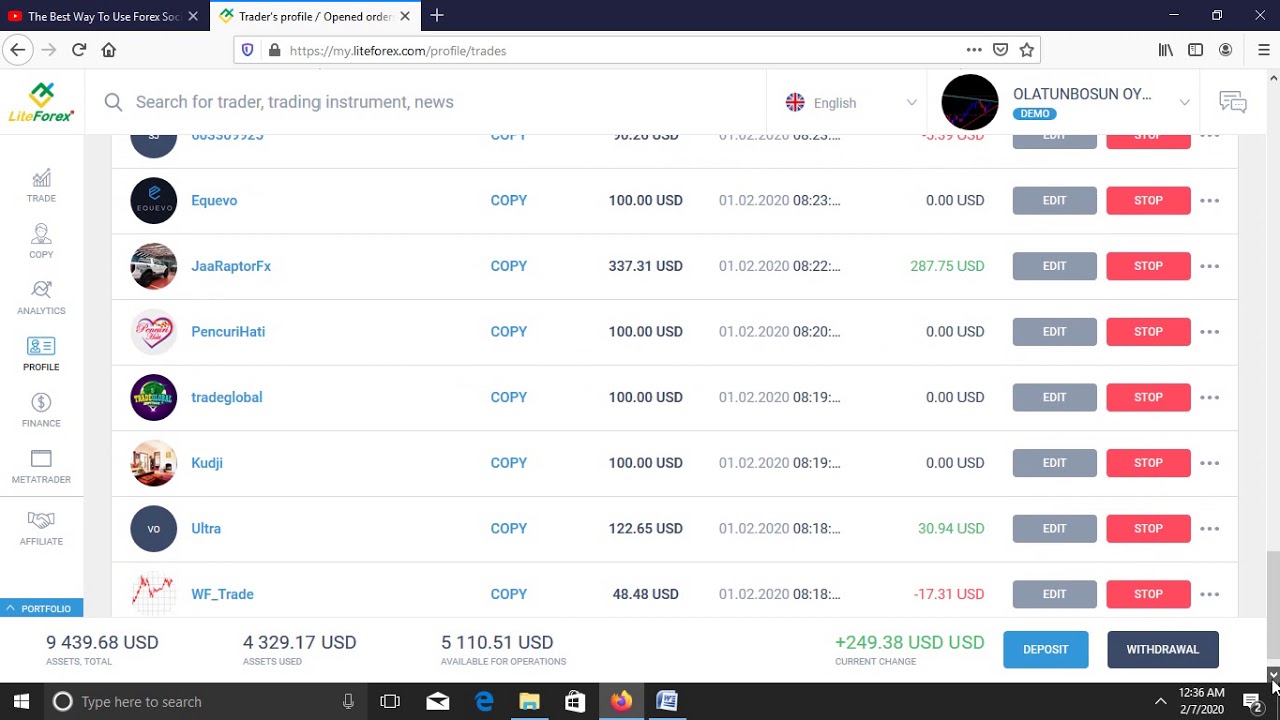Open Metatrader in the sidebar

(41, 467)
